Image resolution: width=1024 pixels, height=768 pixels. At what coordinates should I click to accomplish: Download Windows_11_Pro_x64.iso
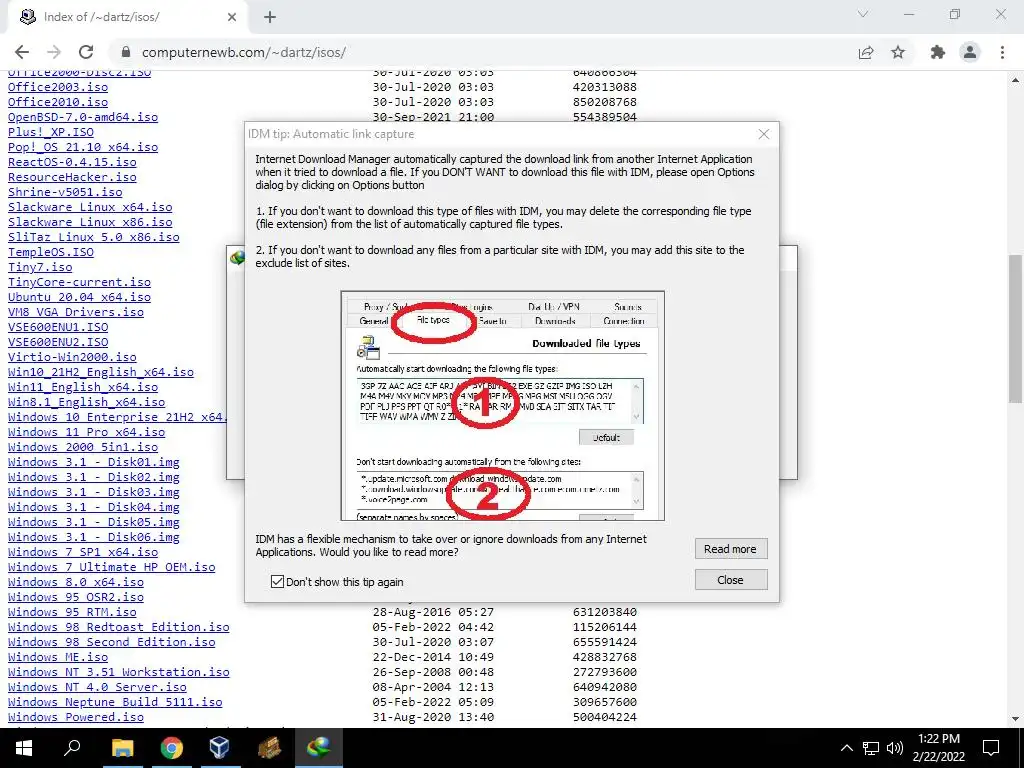coord(86,432)
